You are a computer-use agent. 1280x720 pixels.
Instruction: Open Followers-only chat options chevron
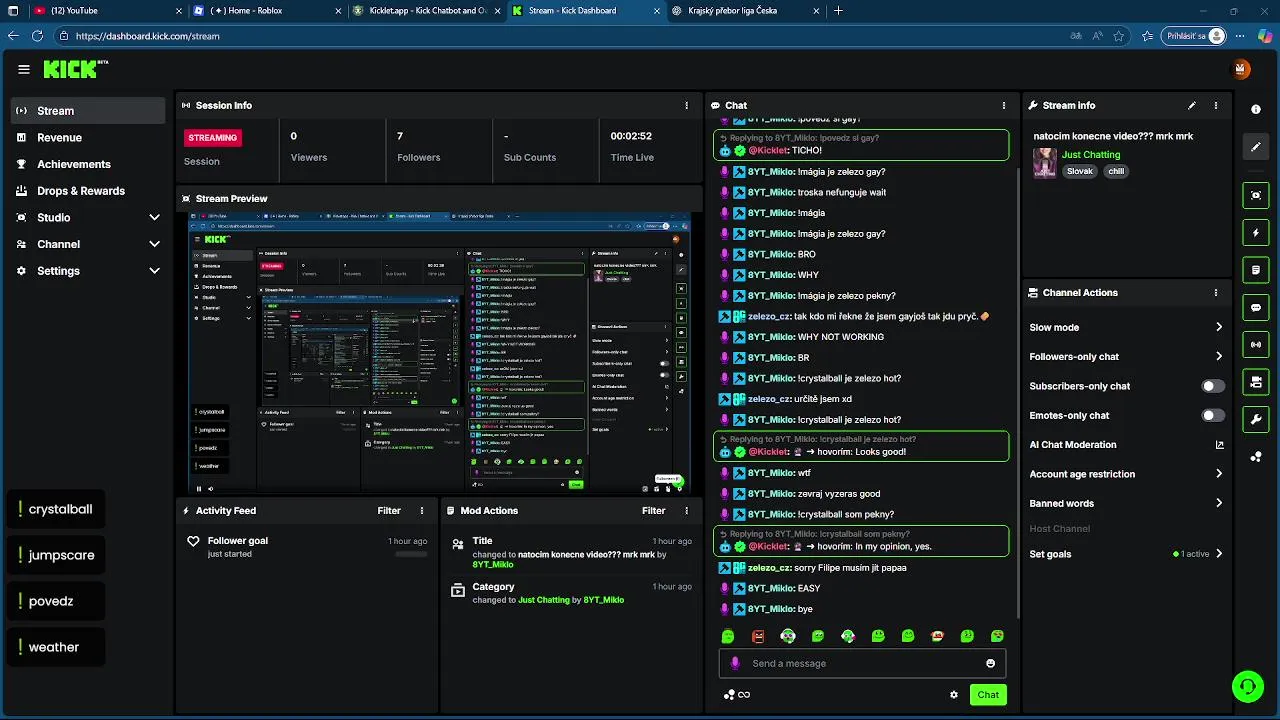coord(1219,356)
